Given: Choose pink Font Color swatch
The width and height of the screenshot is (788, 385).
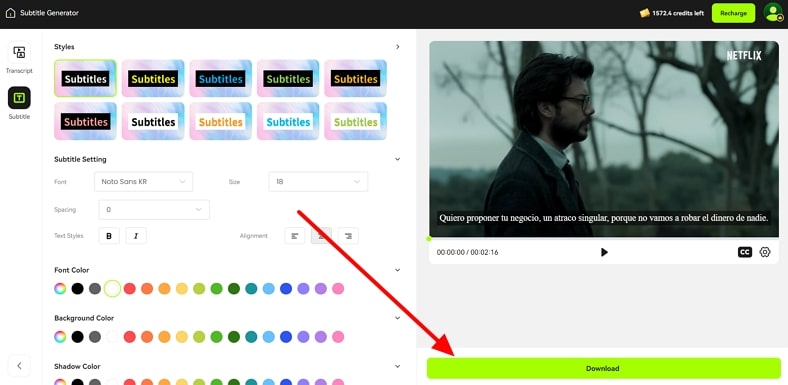Looking at the screenshot, I should (x=338, y=288).
